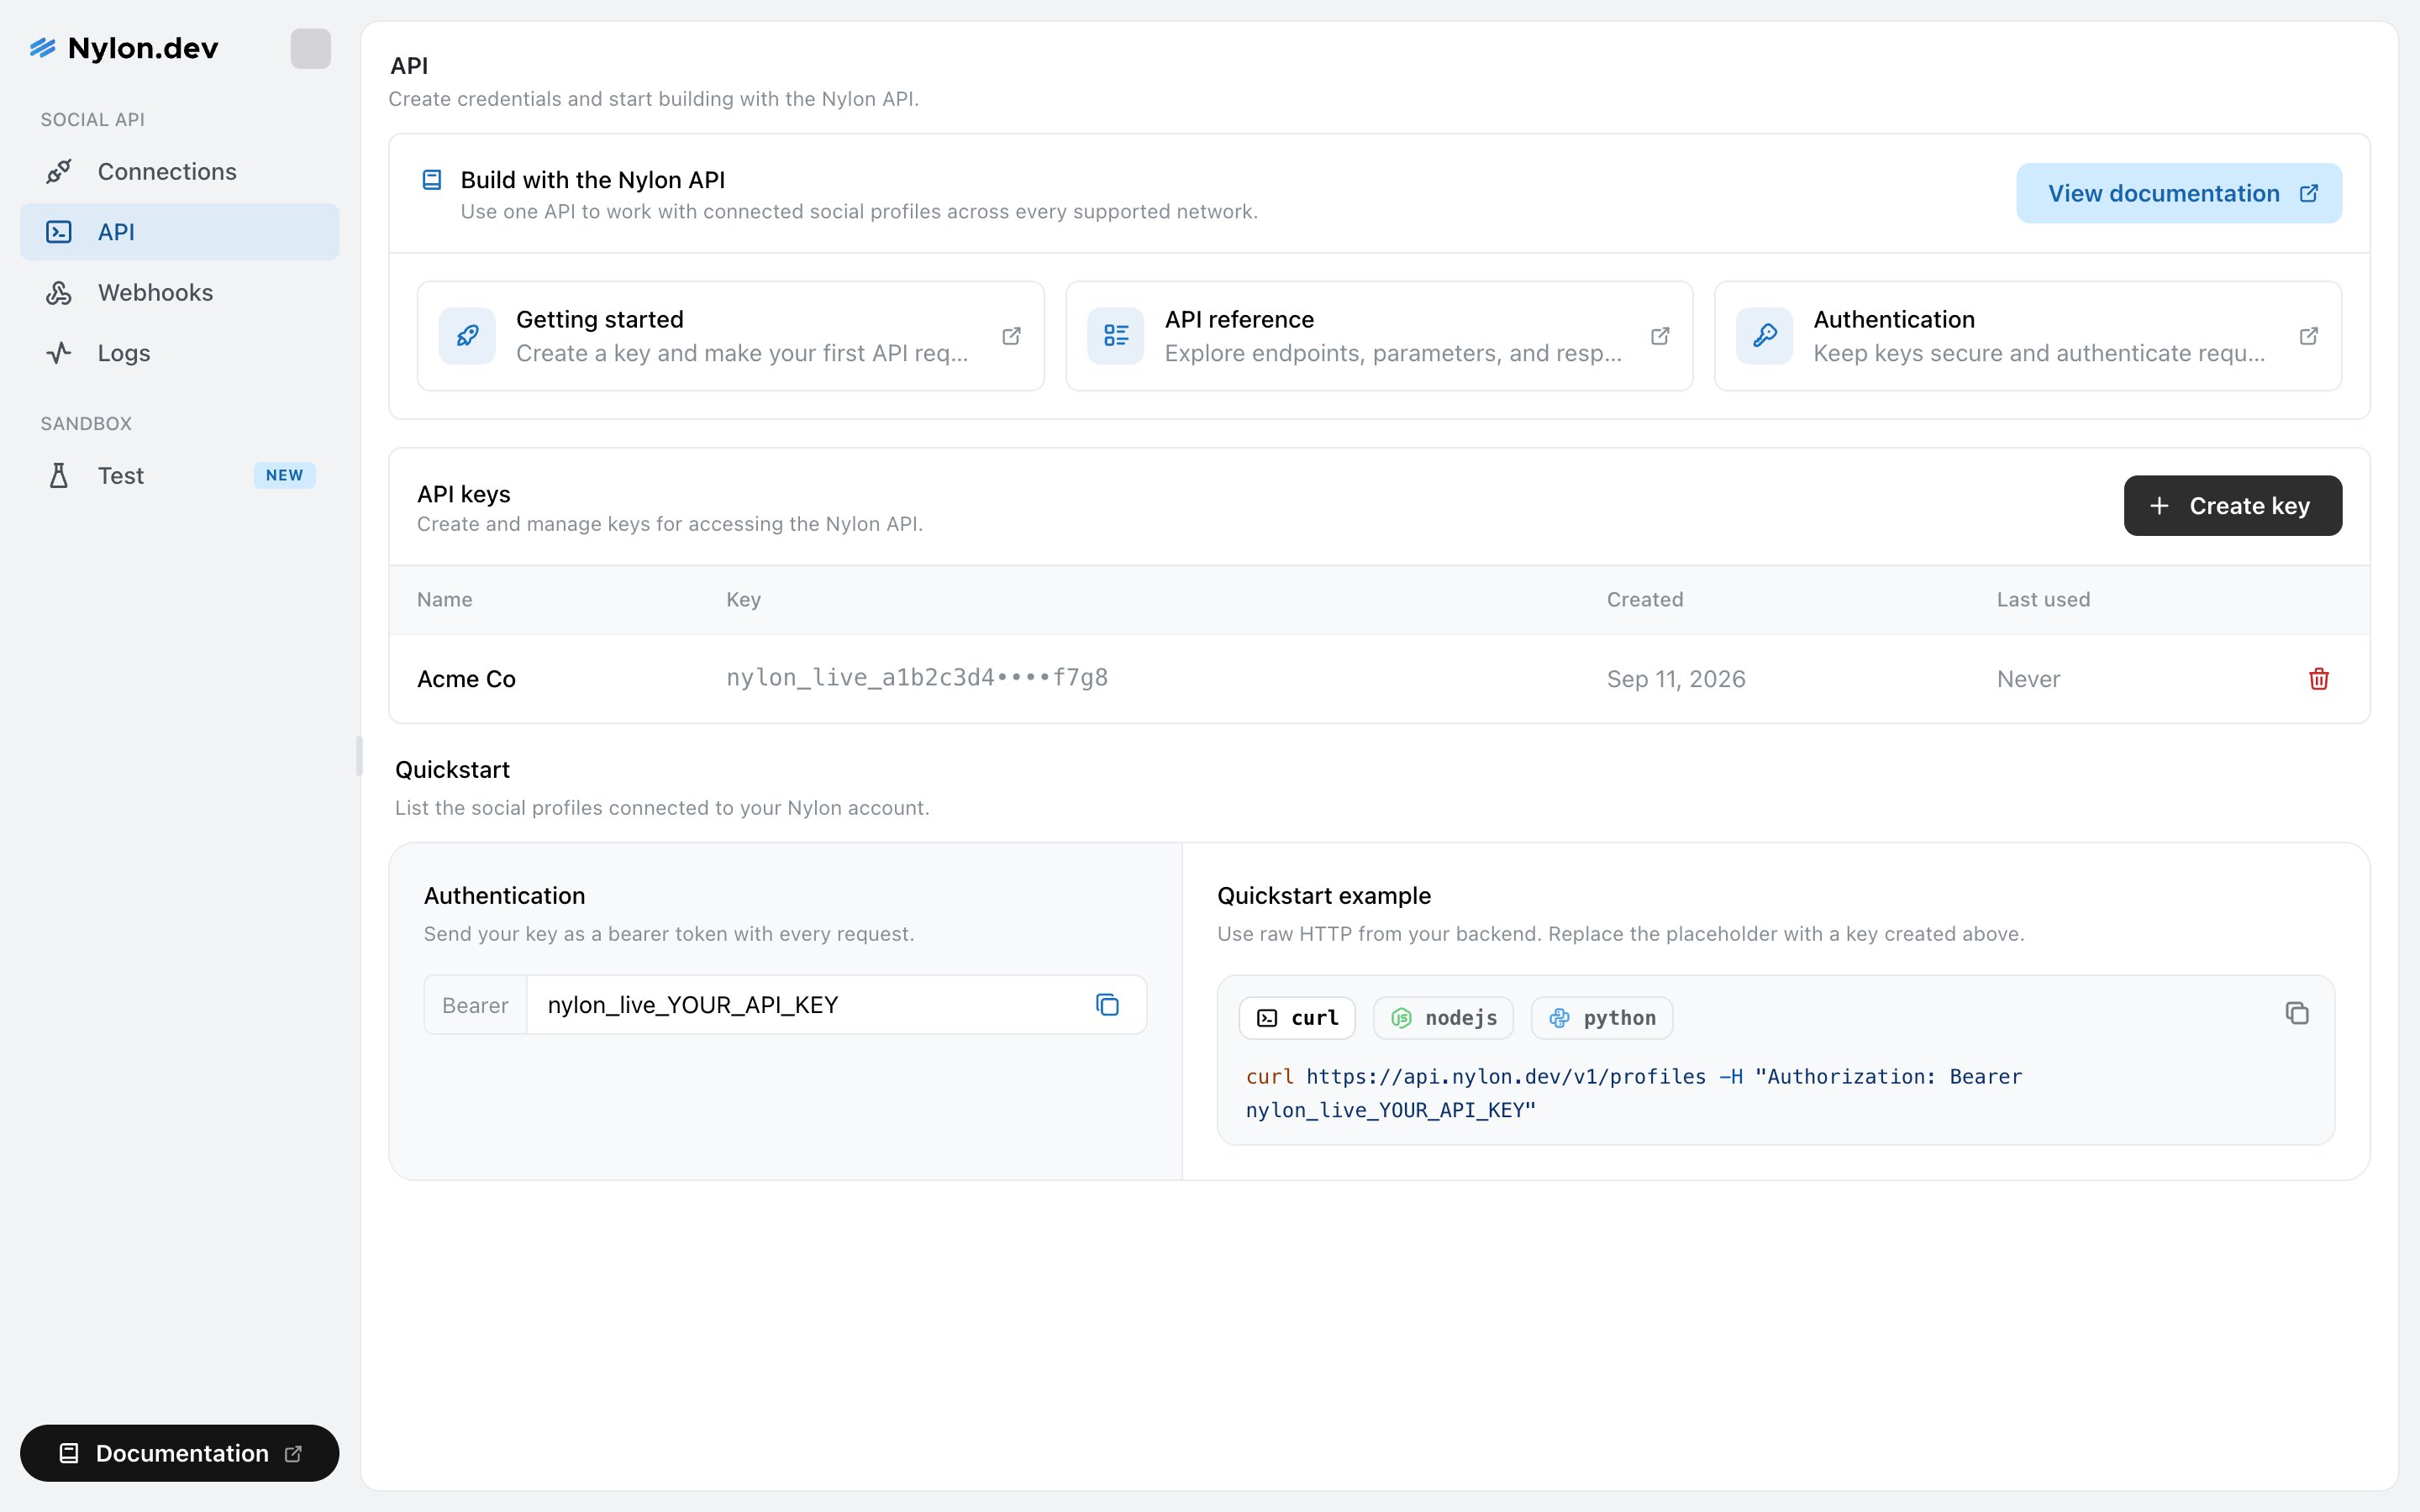Click the Last used column header

pos(2043,599)
